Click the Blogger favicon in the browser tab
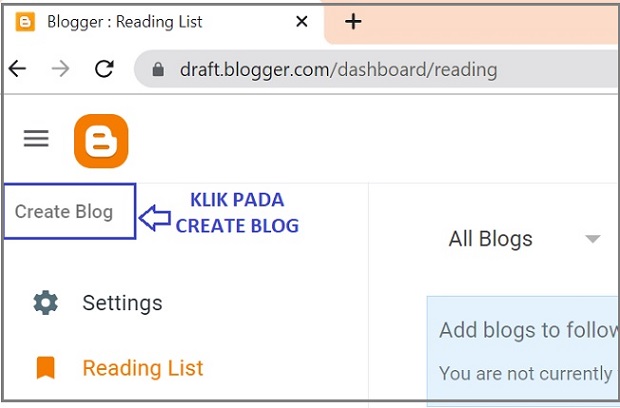Image resolution: width=620 pixels, height=408 pixels. tap(26, 21)
